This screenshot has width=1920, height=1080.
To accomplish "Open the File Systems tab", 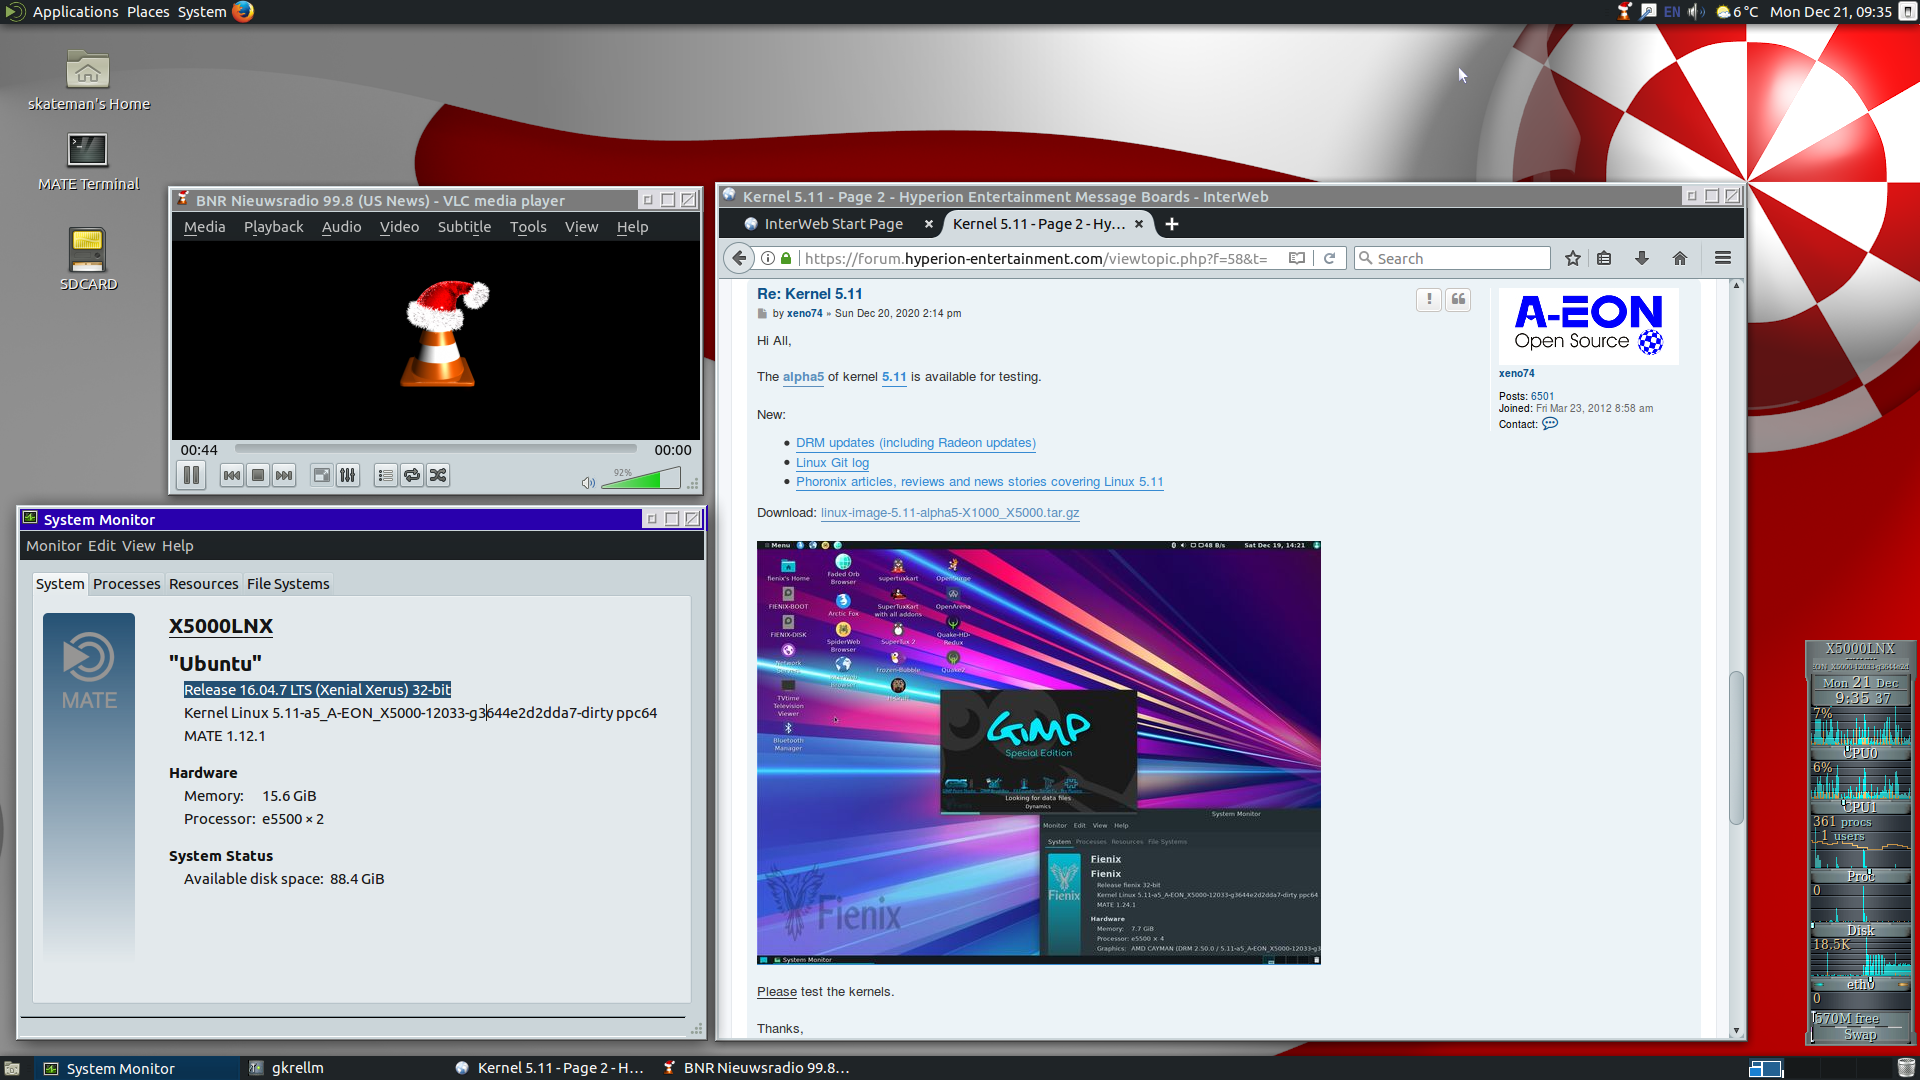I will [288, 584].
